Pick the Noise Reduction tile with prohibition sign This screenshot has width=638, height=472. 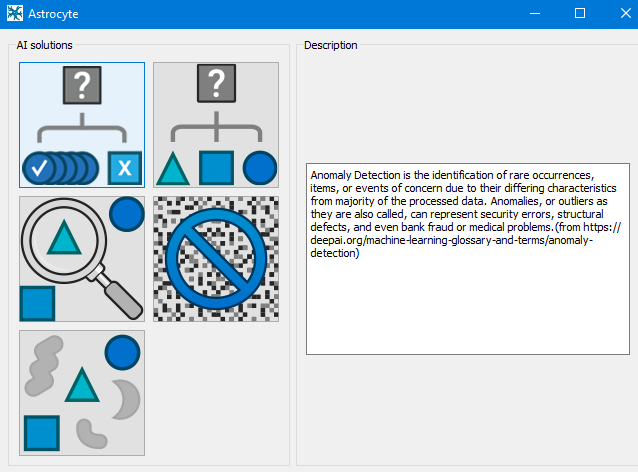click(215, 258)
